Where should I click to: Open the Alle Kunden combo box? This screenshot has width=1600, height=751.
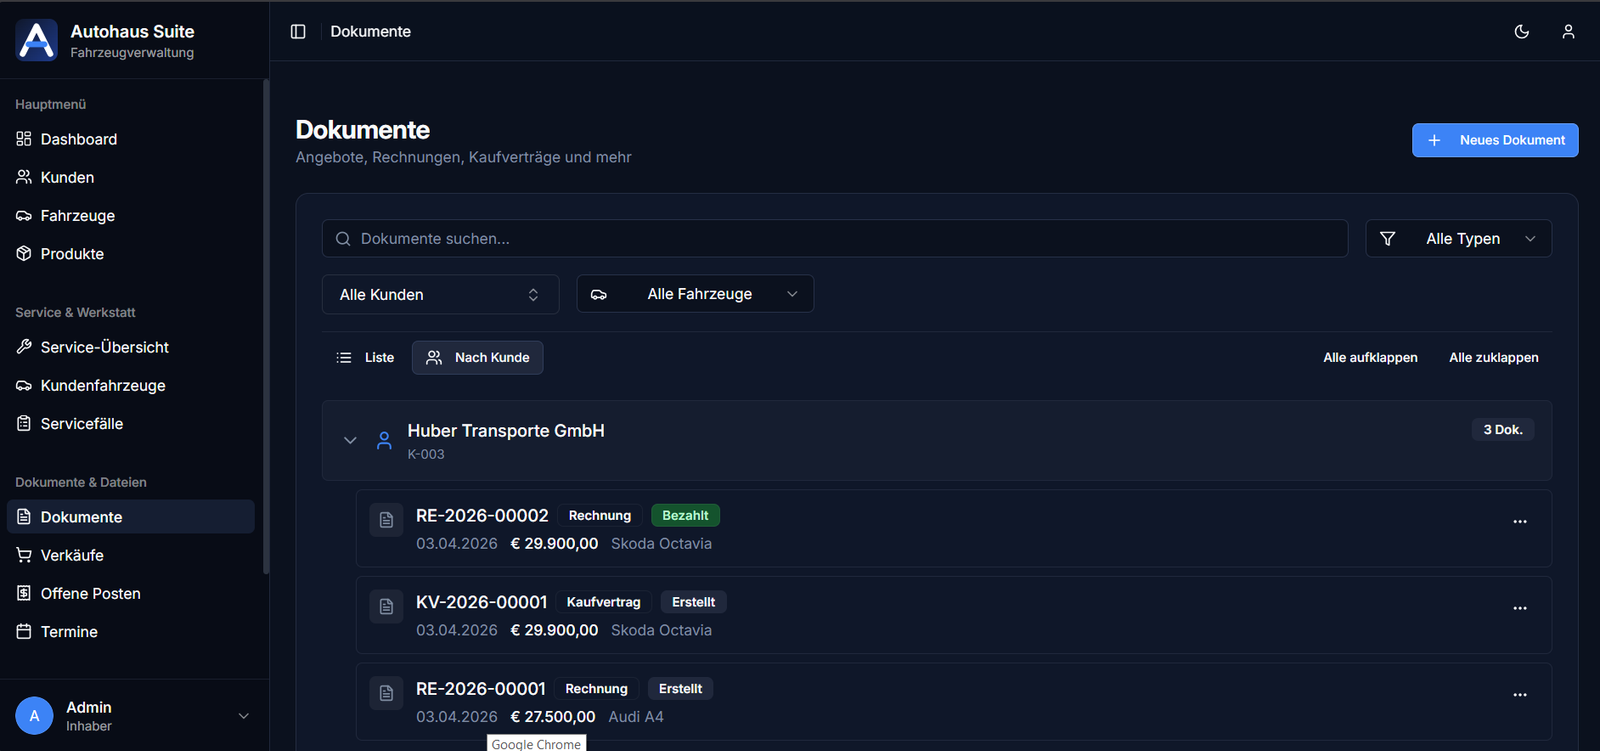(440, 295)
